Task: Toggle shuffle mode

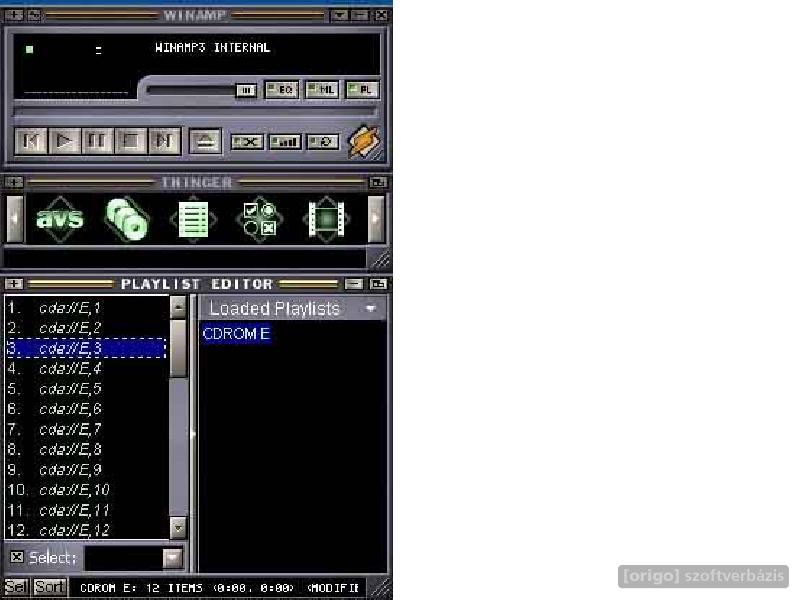Action: [x=247, y=142]
